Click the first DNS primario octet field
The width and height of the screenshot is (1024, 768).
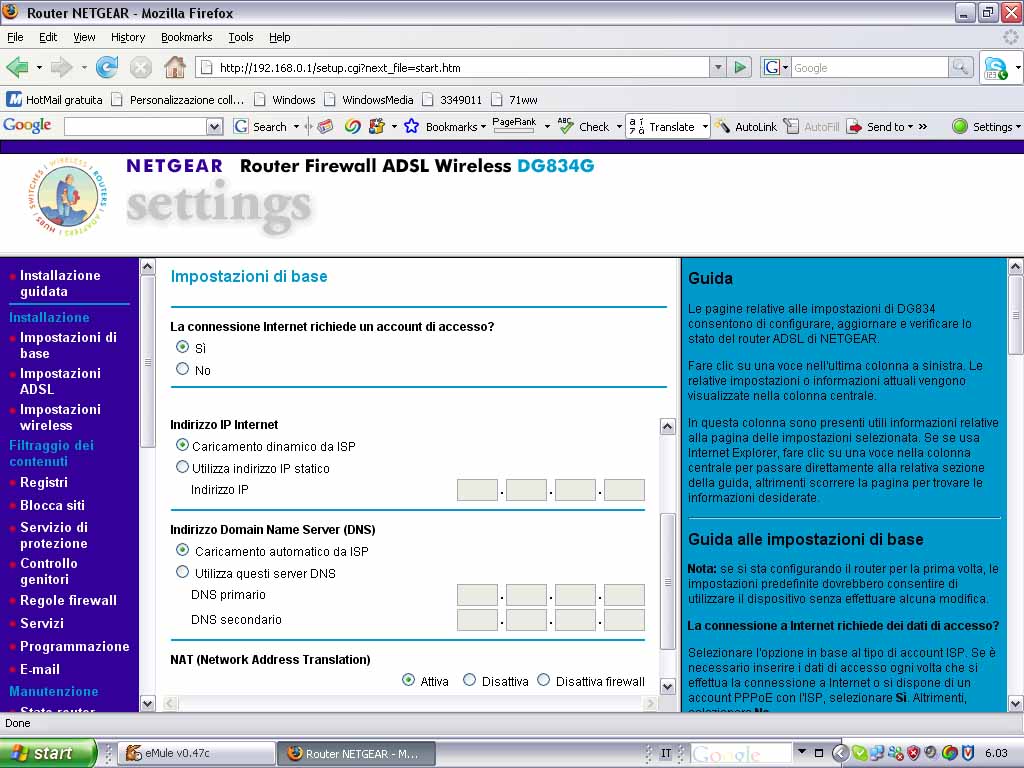pos(477,595)
